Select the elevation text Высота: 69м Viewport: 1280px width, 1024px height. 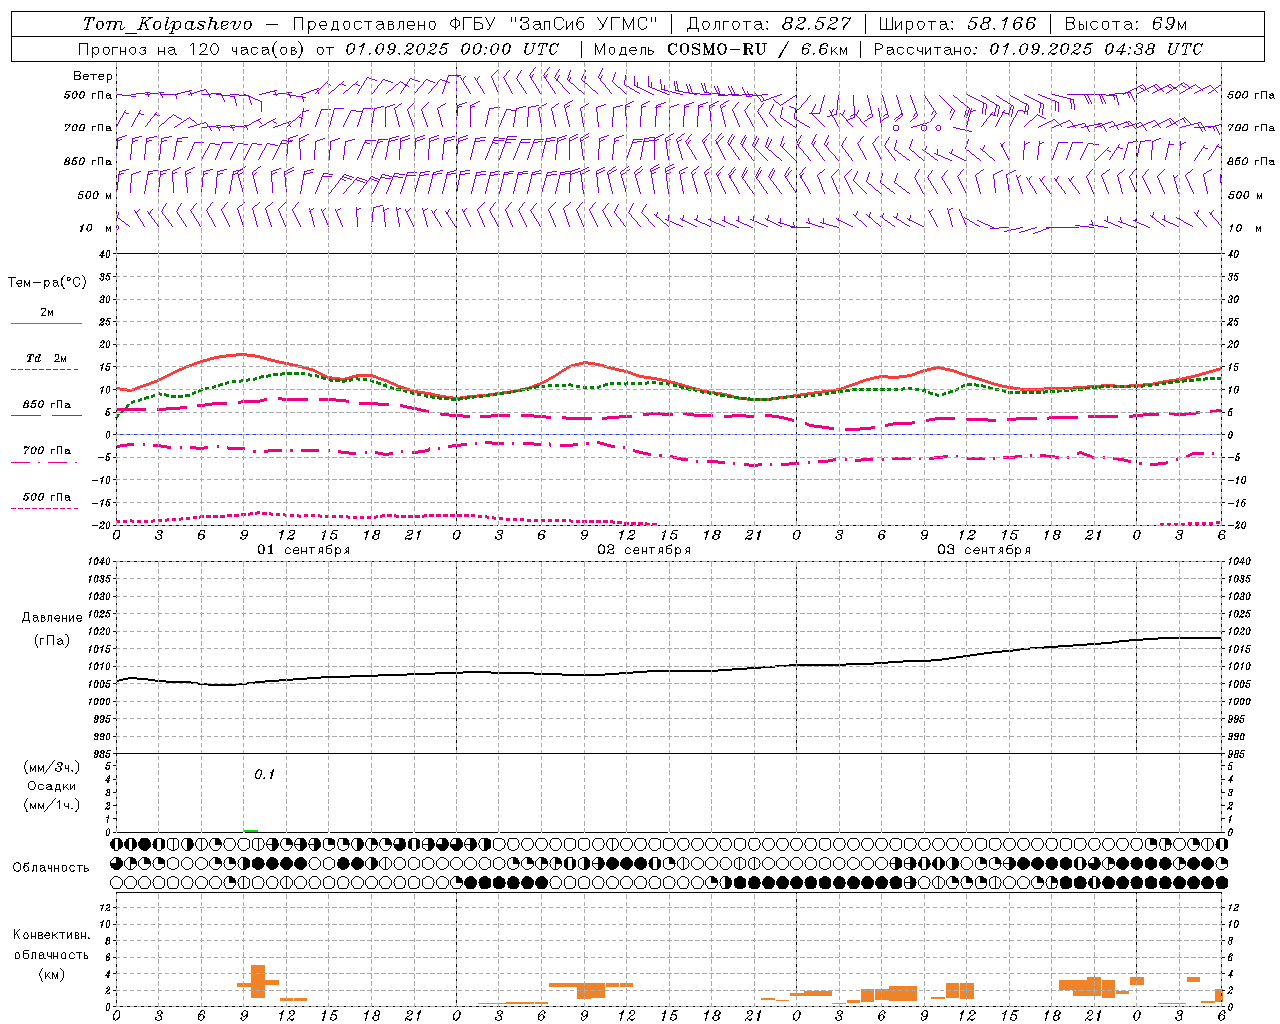click(x=1126, y=24)
